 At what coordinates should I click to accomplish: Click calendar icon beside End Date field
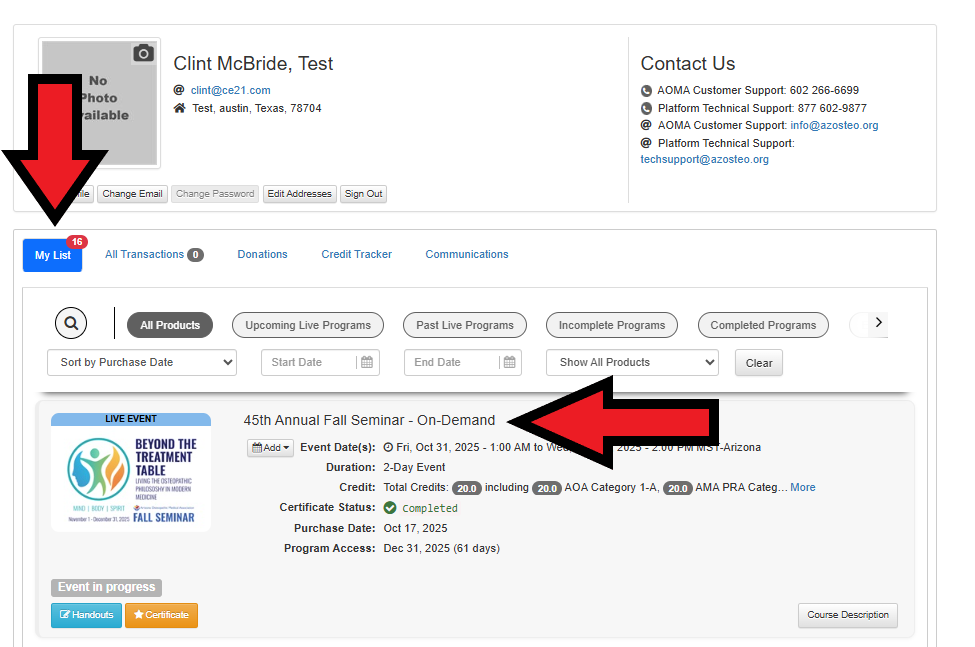click(x=510, y=362)
